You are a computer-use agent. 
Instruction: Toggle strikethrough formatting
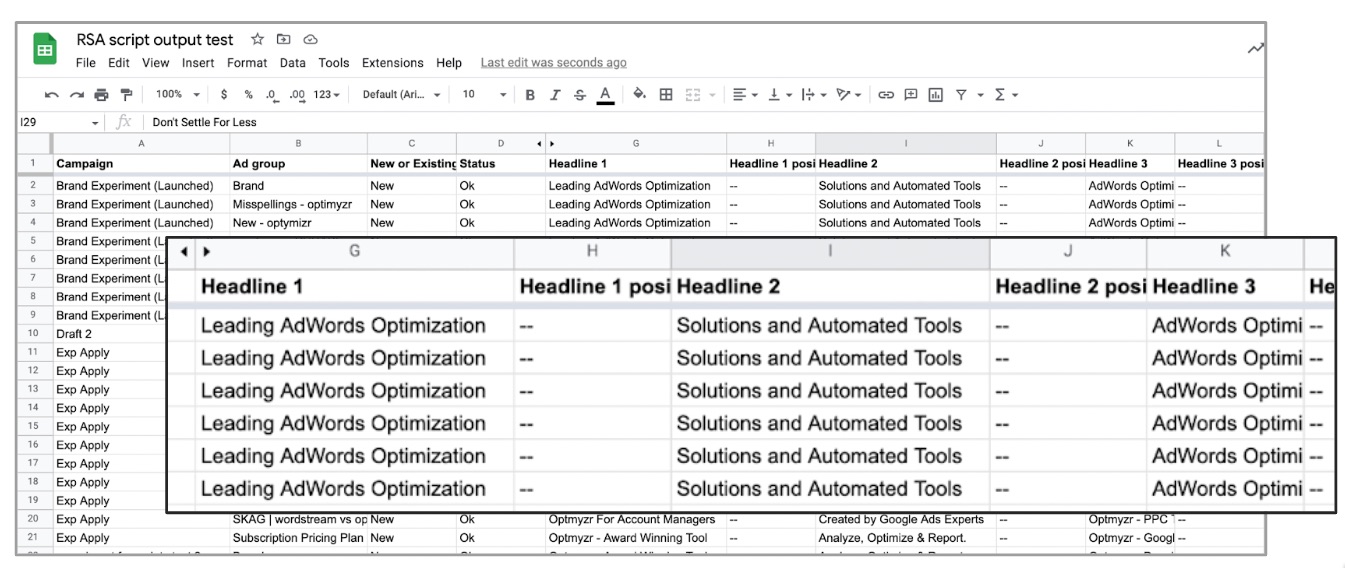pos(580,95)
